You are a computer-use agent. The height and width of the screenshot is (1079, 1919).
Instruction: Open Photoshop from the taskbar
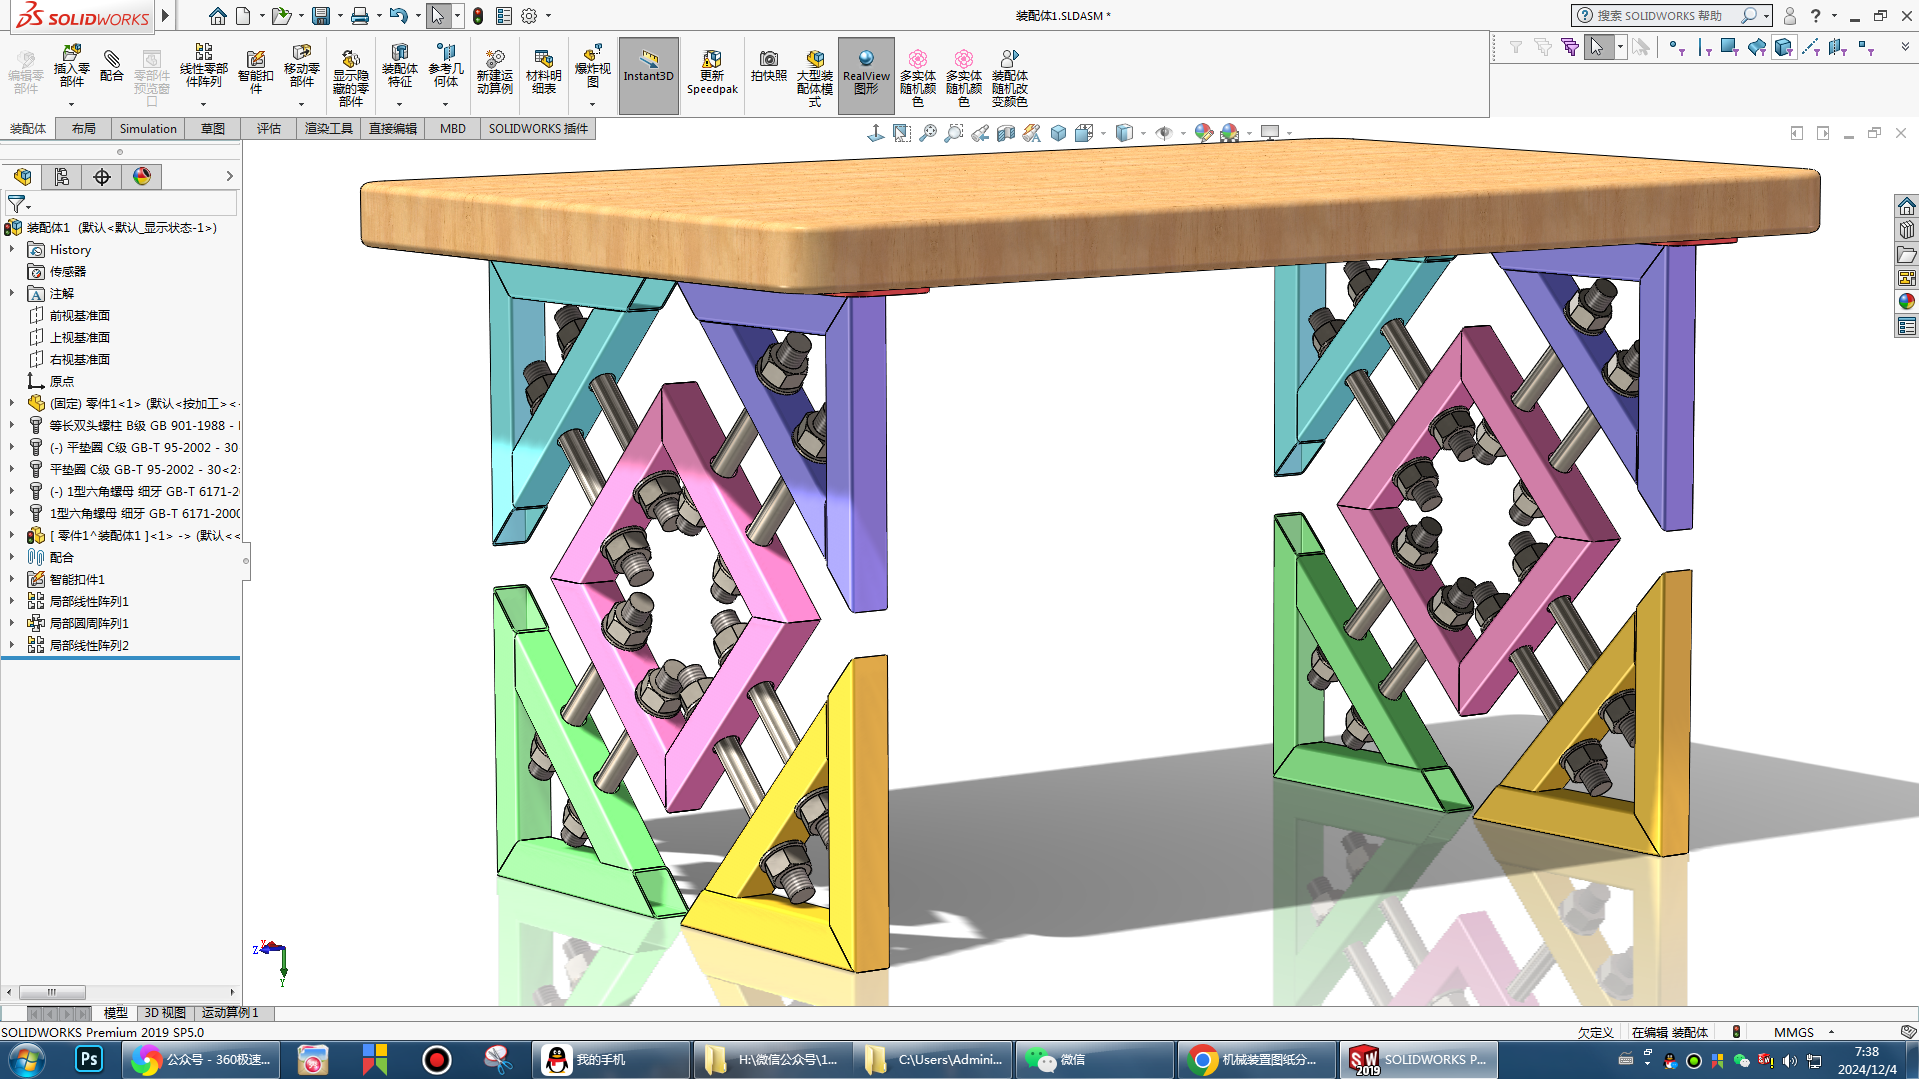(x=89, y=1060)
